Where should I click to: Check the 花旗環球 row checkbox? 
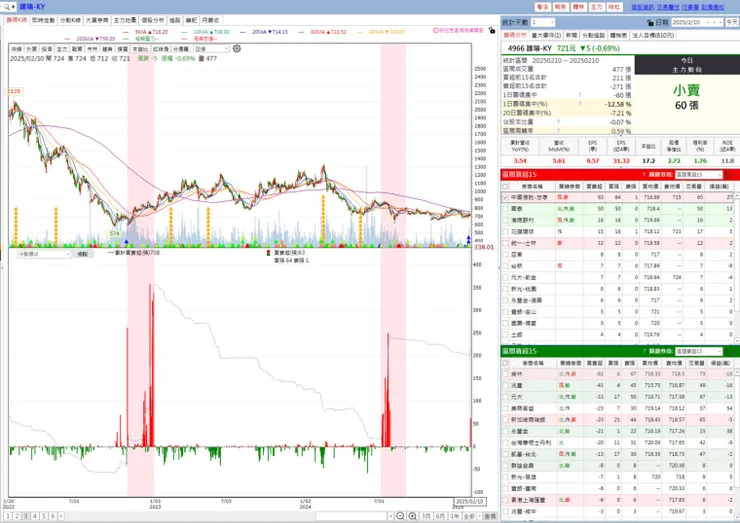coord(505,232)
